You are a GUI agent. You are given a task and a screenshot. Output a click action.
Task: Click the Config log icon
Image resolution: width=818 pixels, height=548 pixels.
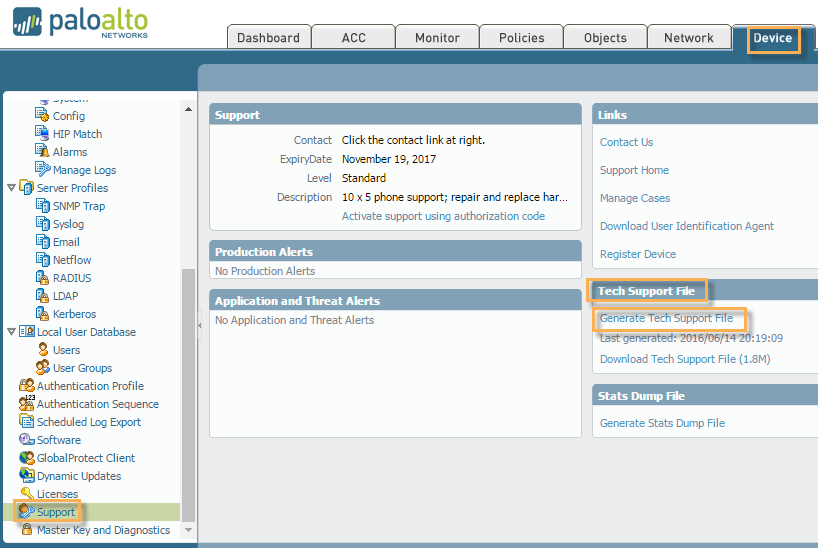coord(42,115)
